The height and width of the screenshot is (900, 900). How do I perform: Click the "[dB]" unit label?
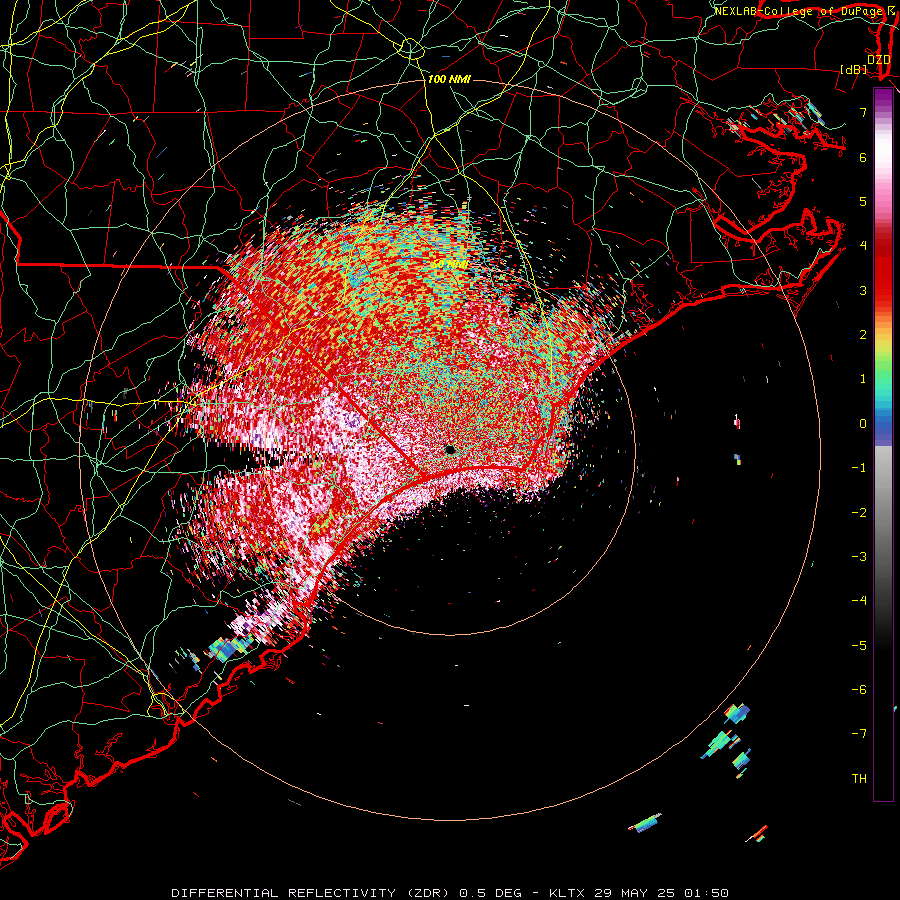(854, 69)
